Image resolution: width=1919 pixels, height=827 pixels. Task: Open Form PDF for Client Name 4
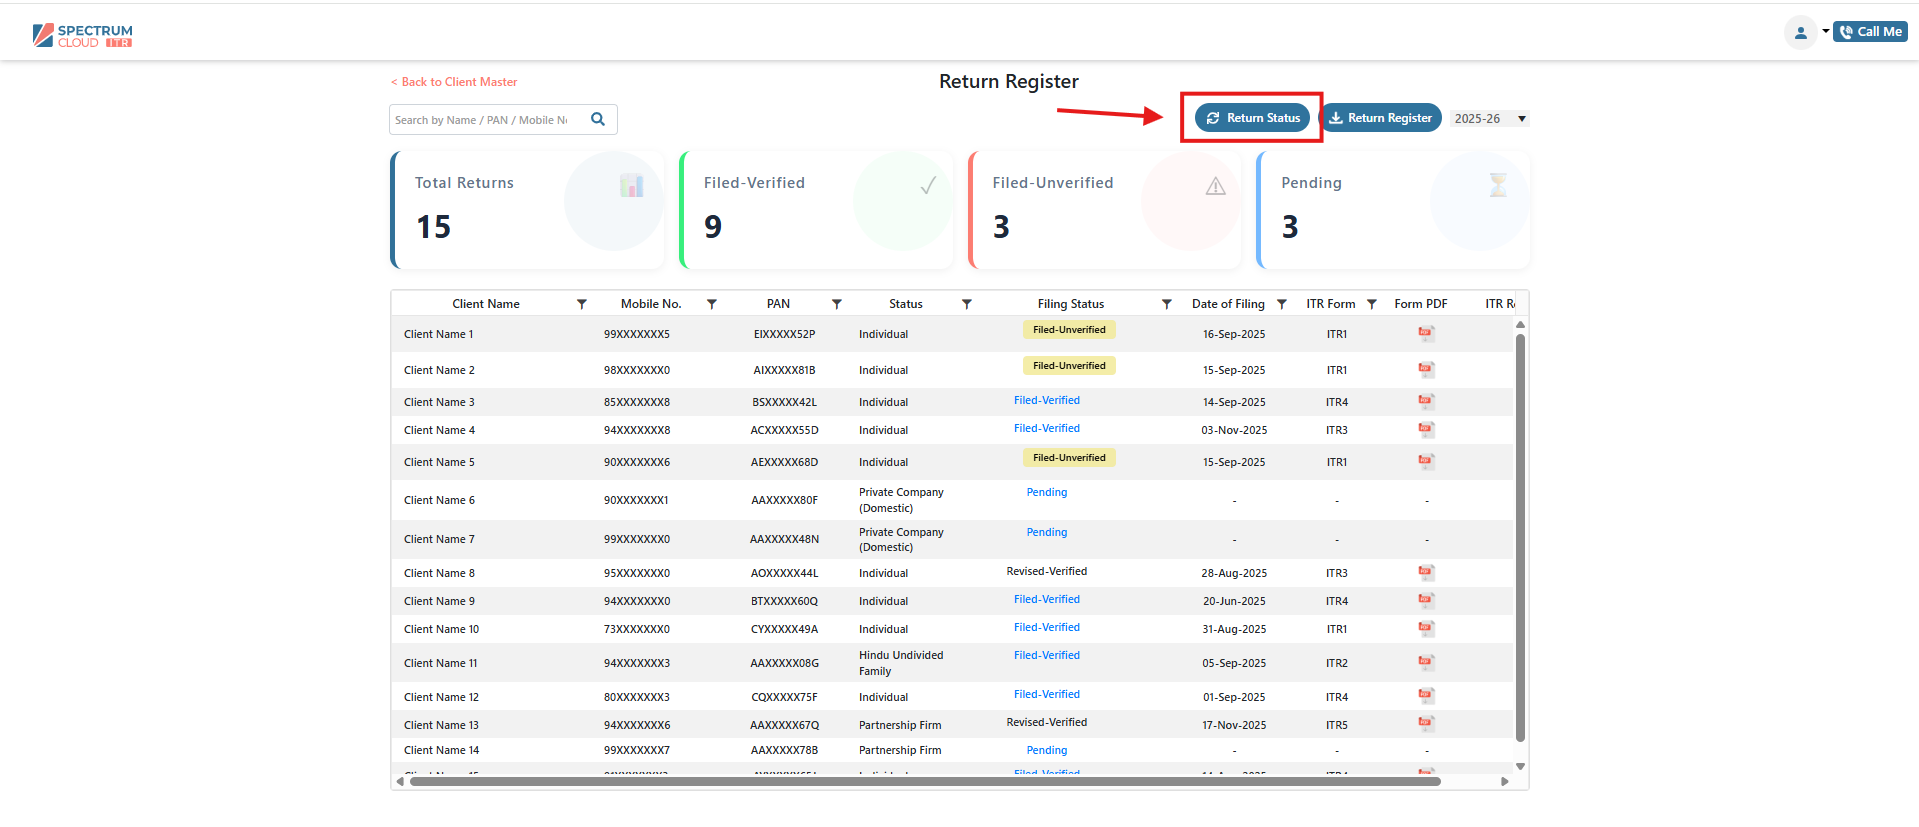[1426, 430]
